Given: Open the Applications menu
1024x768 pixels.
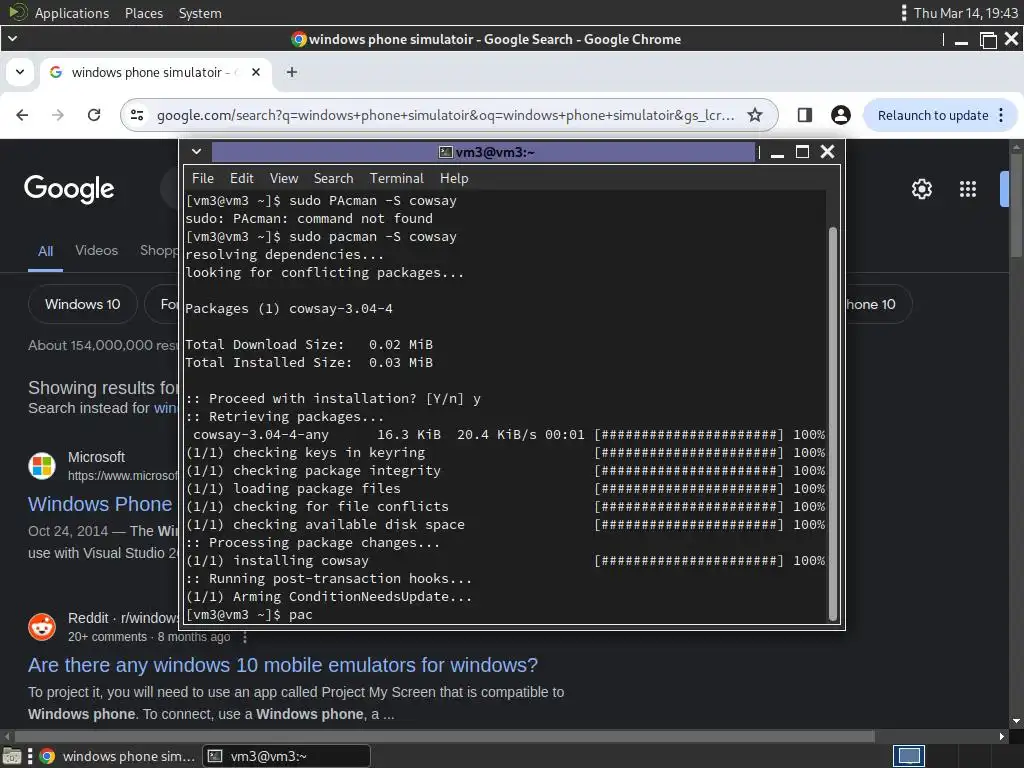Looking at the screenshot, I should point(72,13).
